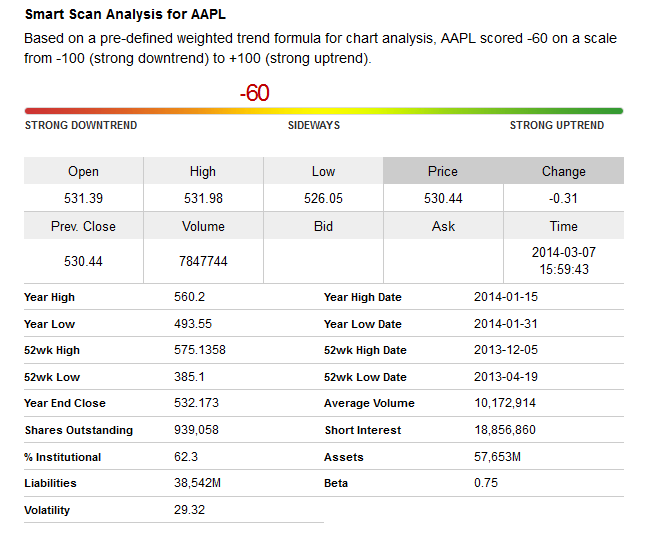Image resolution: width=648 pixels, height=536 pixels.
Task: Click the 'Year End Close' label
Action: point(65,403)
